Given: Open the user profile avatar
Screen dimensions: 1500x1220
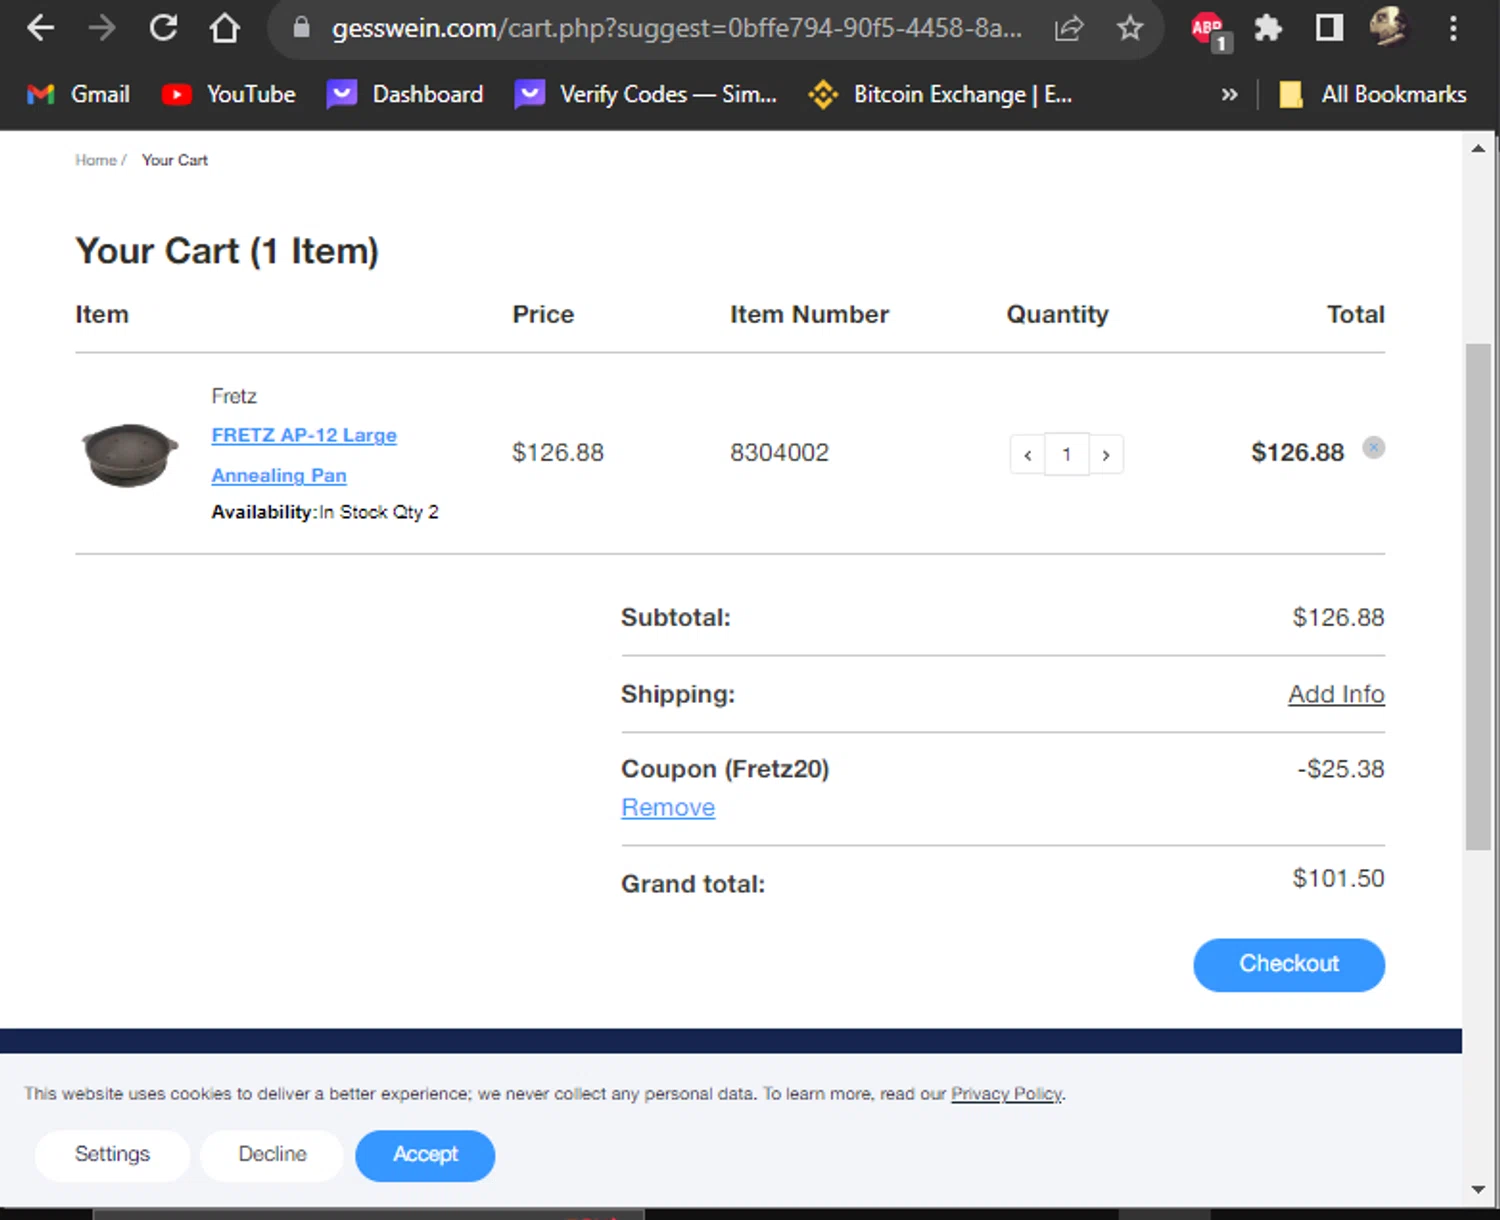Looking at the screenshot, I should [1389, 27].
